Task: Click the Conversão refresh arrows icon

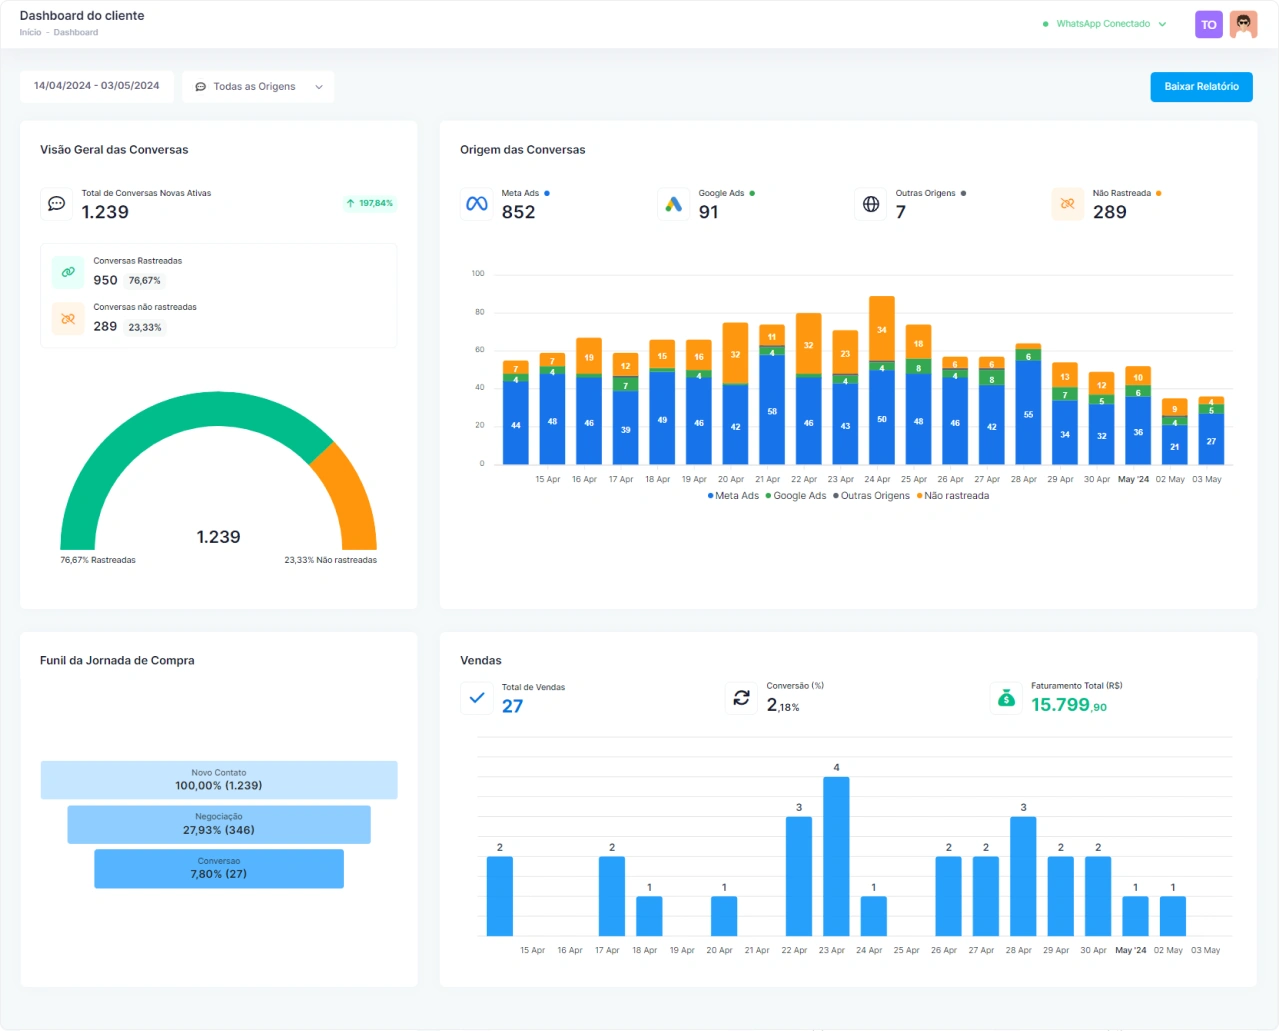Action: click(741, 698)
